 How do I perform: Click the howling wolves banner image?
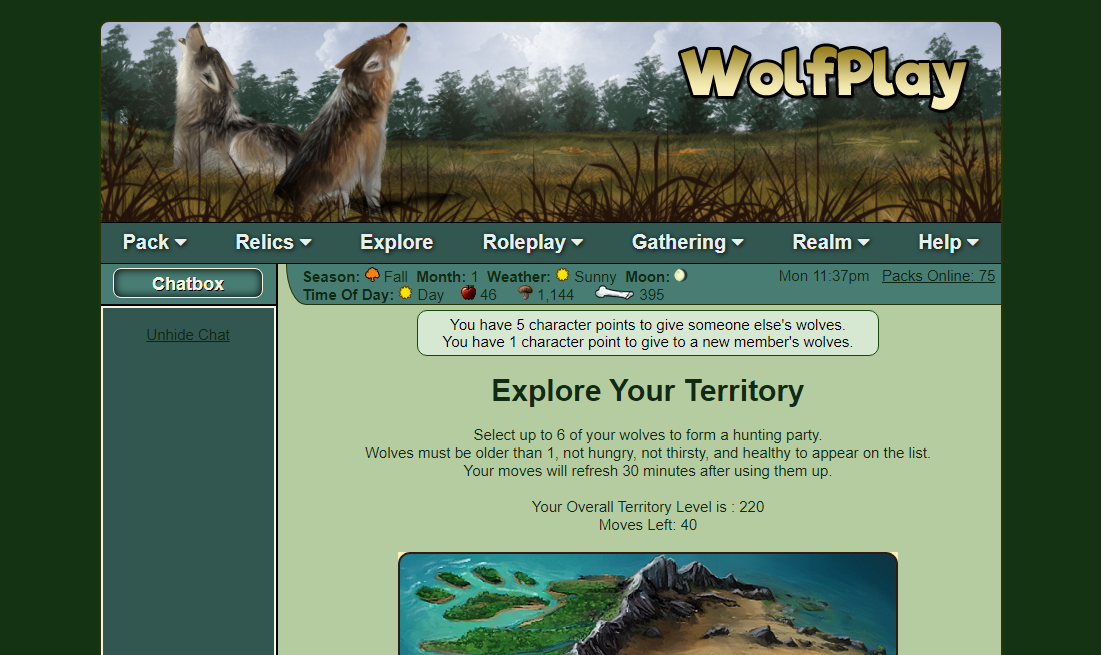click(551, 122)
